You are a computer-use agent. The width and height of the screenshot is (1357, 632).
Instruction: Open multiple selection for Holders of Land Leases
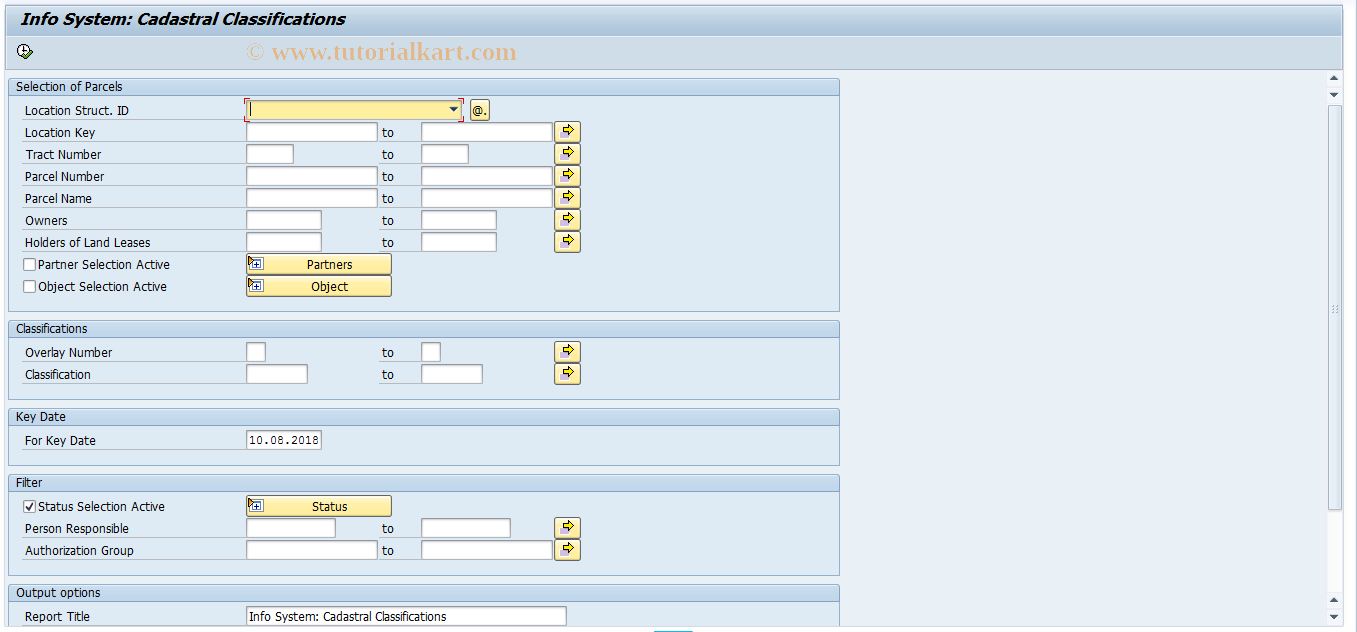click(568, 242)
